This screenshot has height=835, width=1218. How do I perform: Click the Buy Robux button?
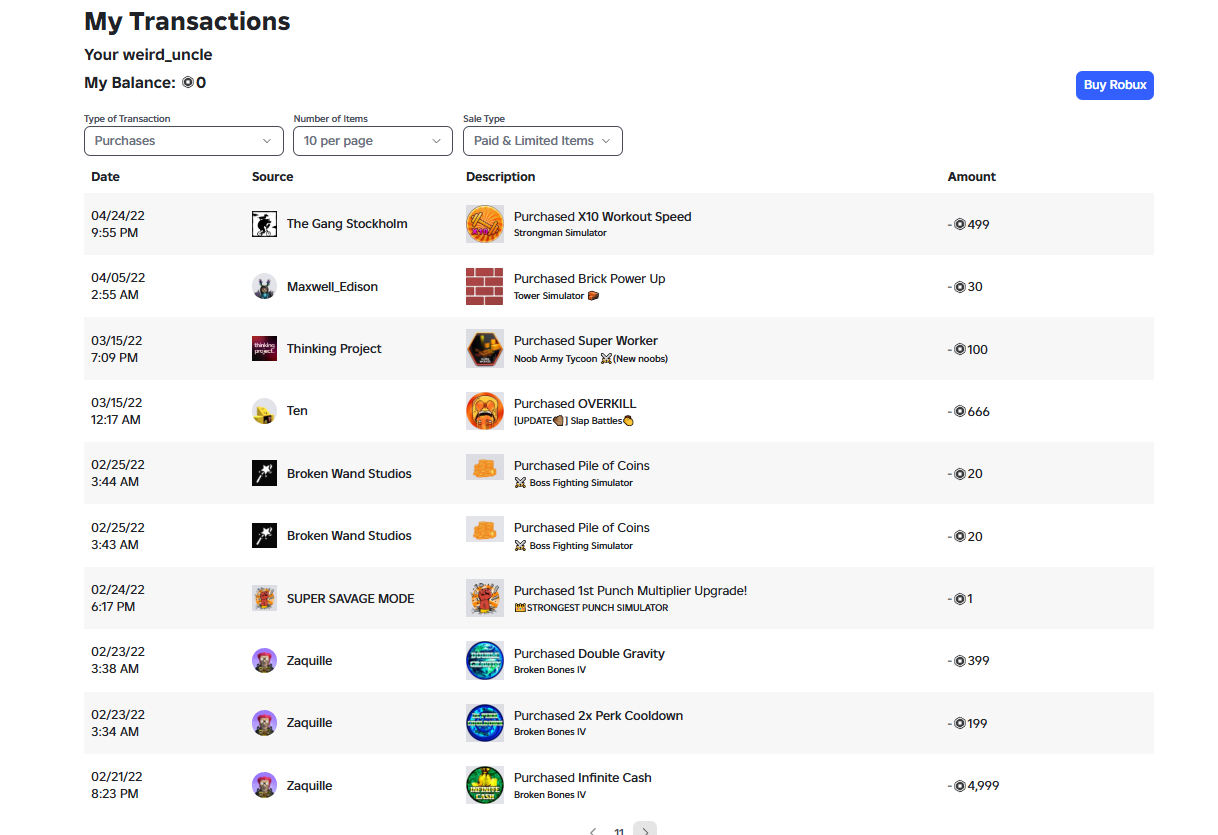(x=1115, y=85)
